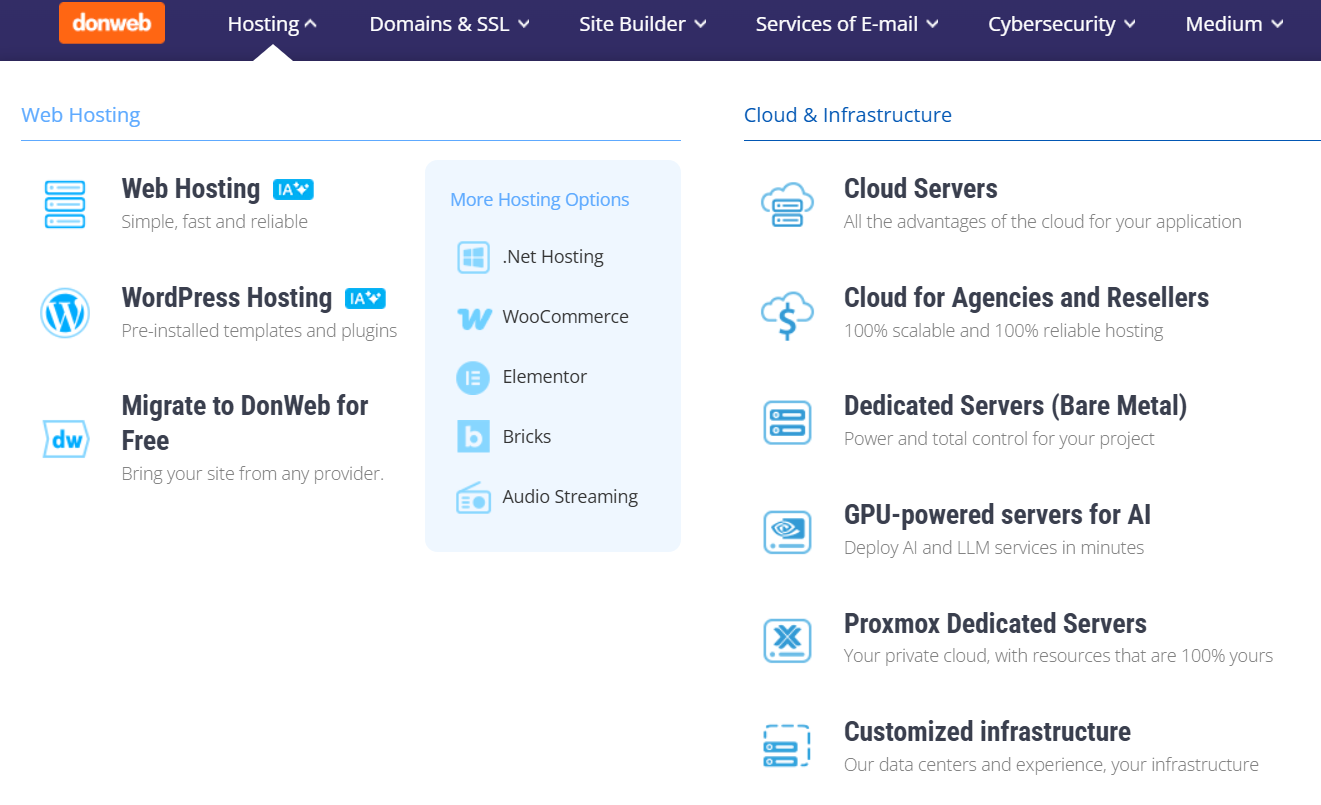Open the Cybersecurity menu

click(1062, 24)
